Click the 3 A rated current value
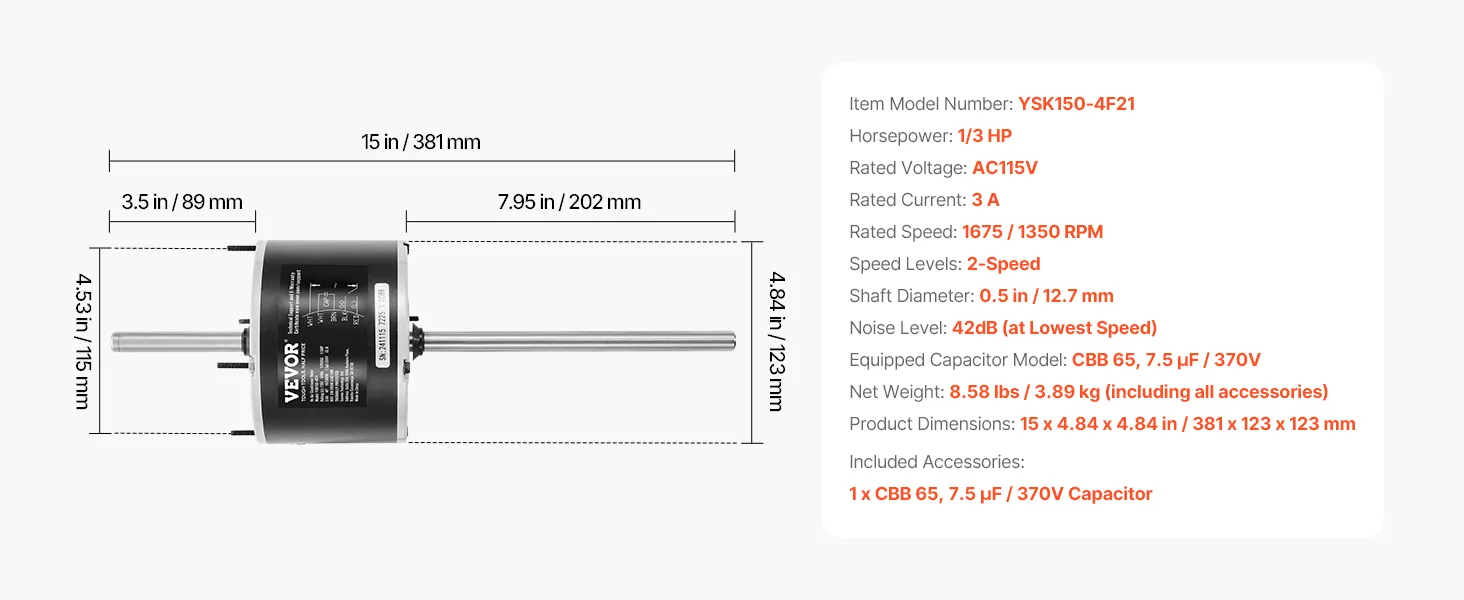This screenshot has width=1464, height=600. [x=985, y=200]
